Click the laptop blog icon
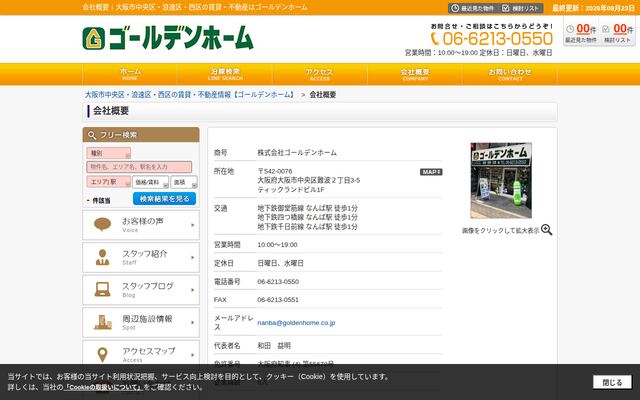Image resolution: width=640 pixels, height=400 pixels. [102, 289]
